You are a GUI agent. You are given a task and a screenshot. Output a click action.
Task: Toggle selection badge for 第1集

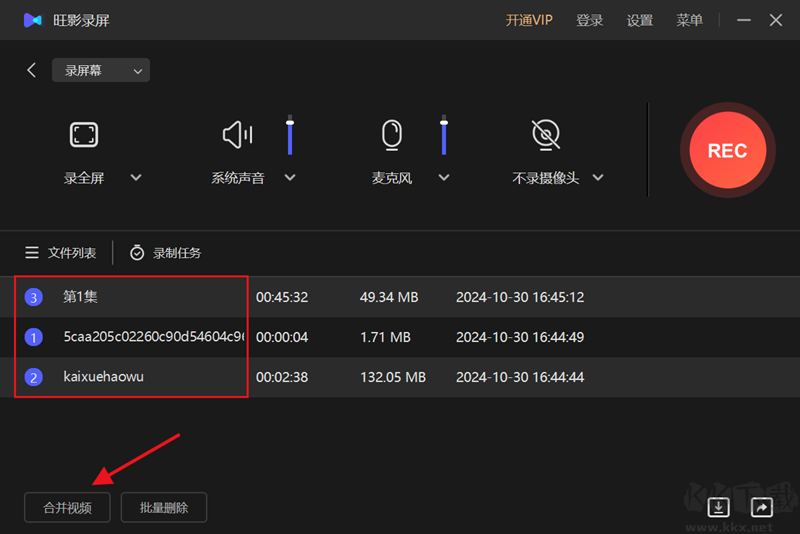pos(34,297)
